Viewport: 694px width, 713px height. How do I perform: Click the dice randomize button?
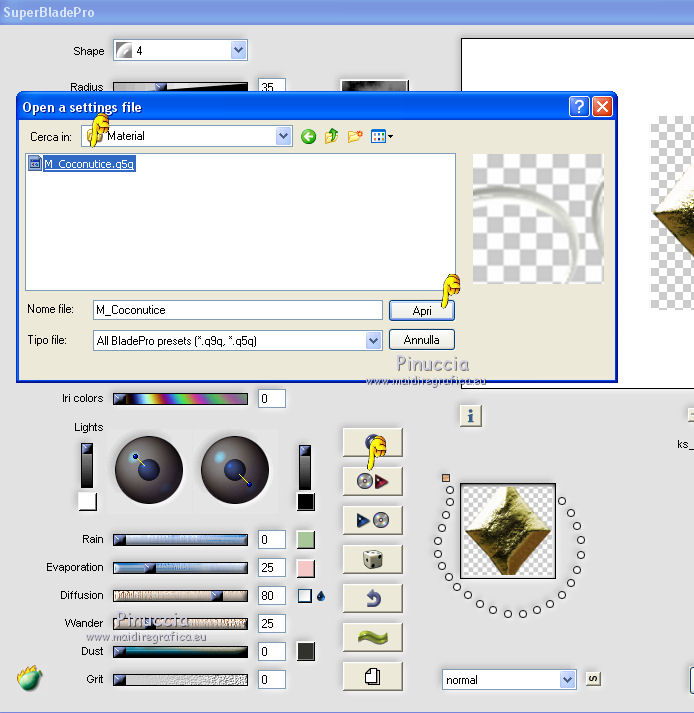click(x=372, y=559)
